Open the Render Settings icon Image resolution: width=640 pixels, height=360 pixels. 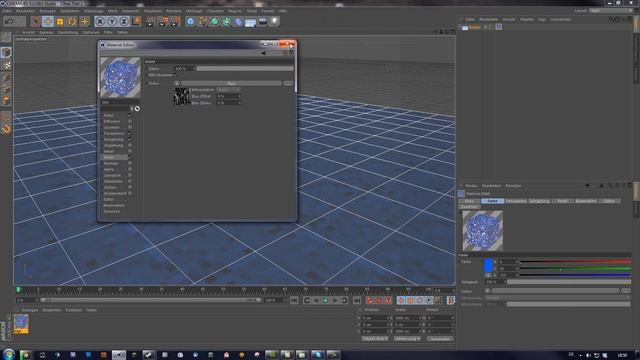coord(176,21)
